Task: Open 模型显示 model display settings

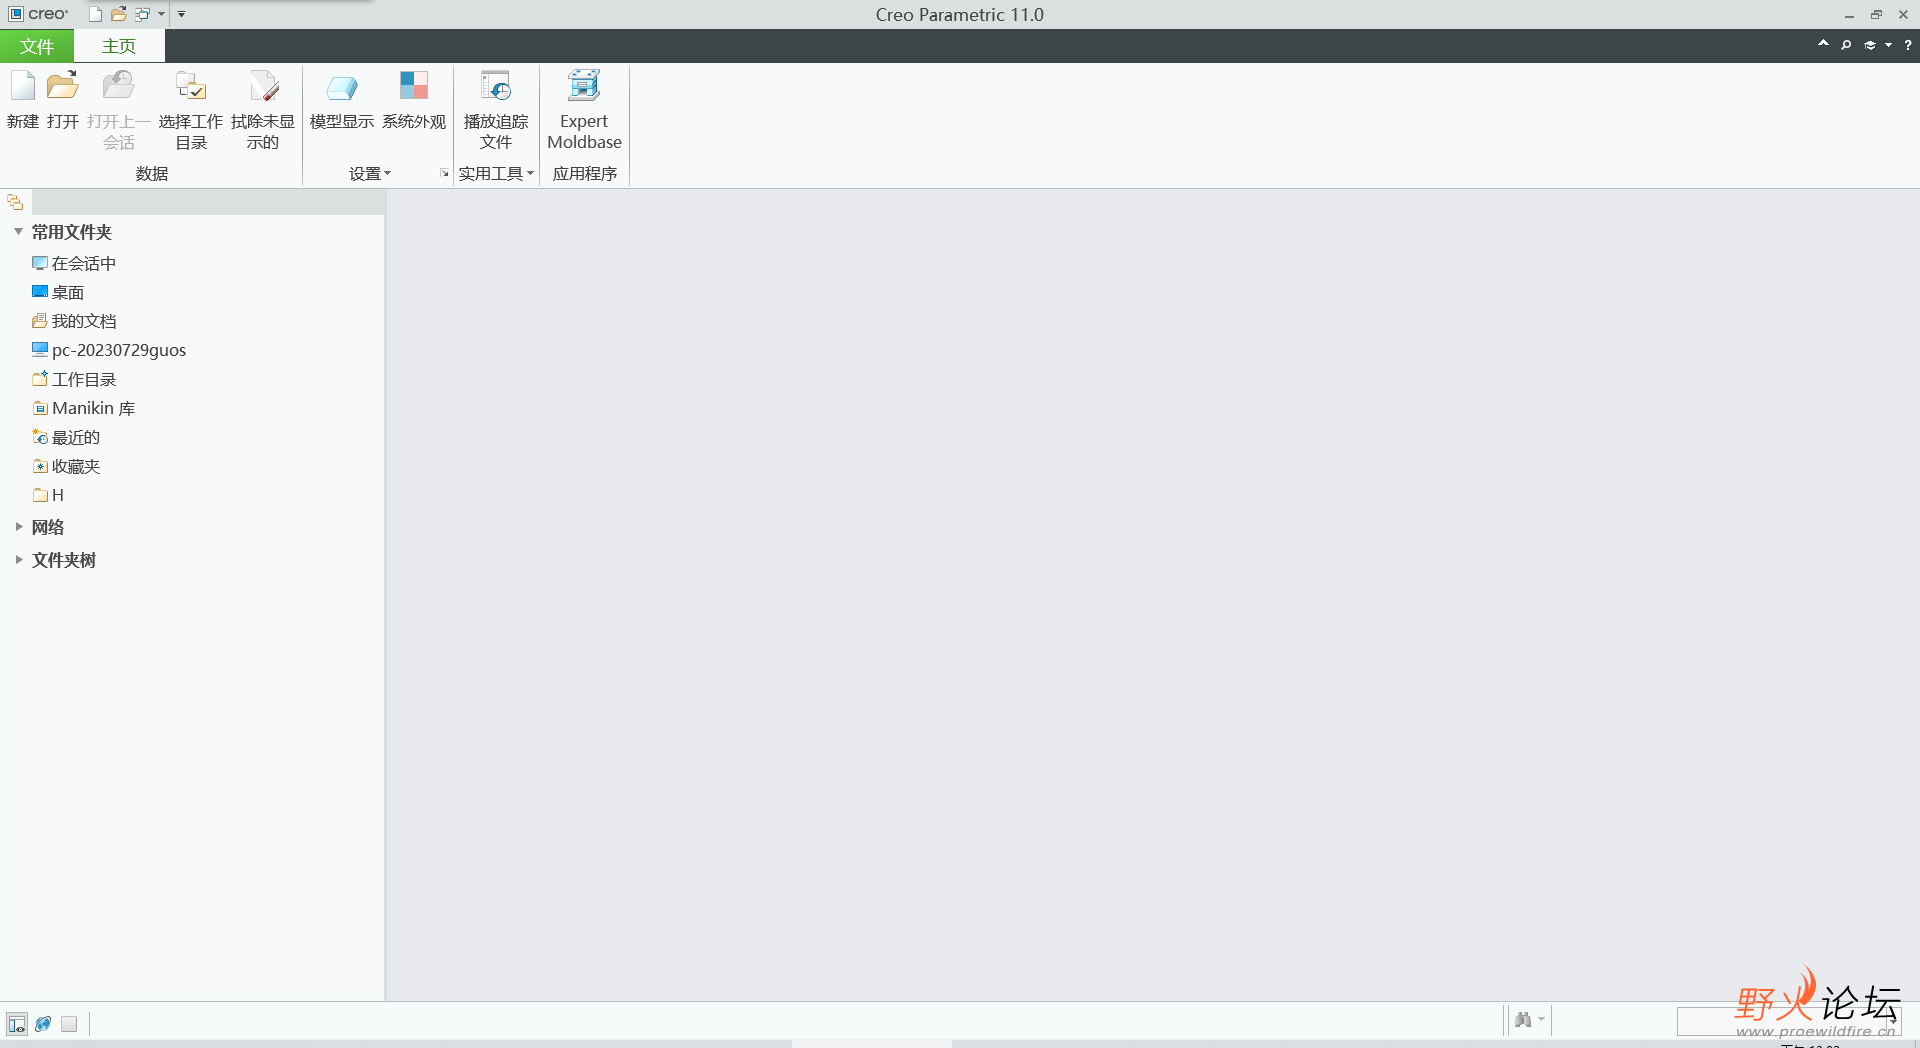Action: tap(341, 100)
